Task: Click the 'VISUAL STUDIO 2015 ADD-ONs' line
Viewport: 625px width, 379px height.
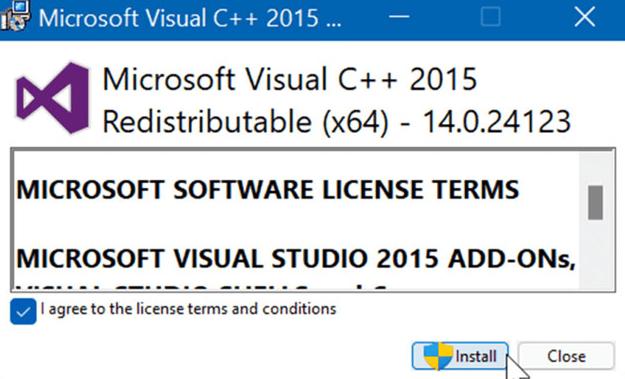Action: click(296, 259)
